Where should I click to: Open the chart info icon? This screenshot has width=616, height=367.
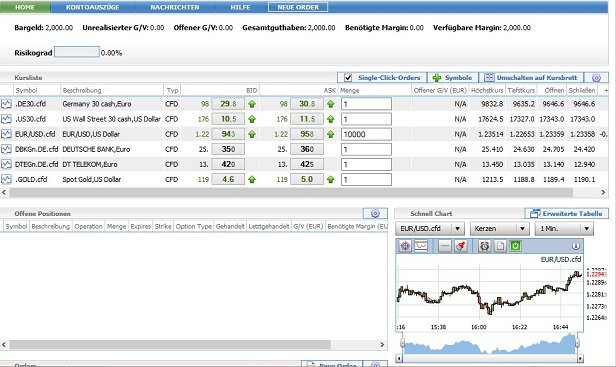(576, 246)
